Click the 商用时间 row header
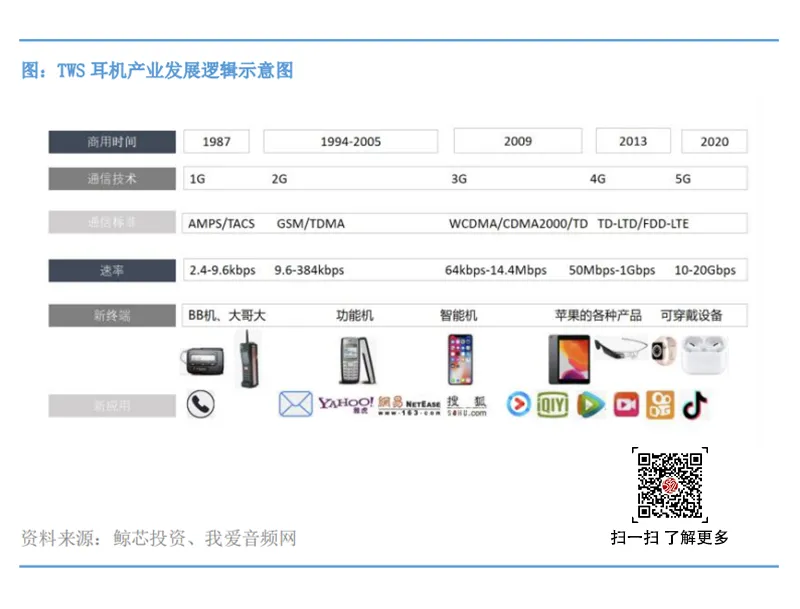800x609 pixels. pyautogui.click(x=112, y=142)
